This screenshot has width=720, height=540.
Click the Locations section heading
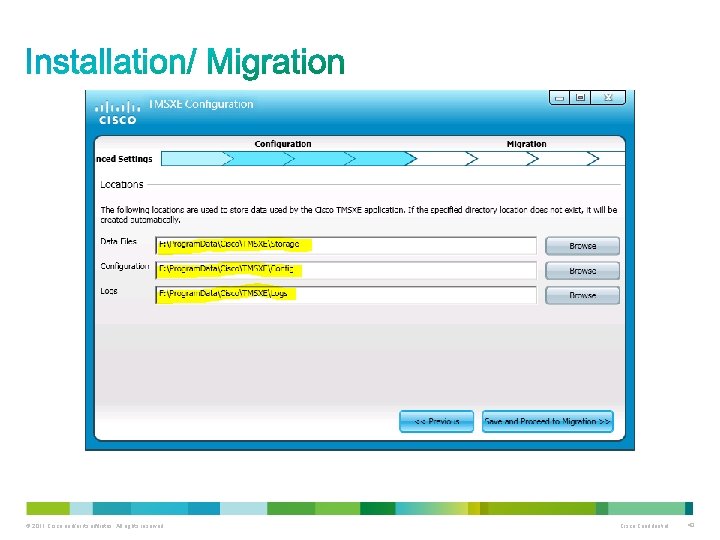click(x=122, y=184)
